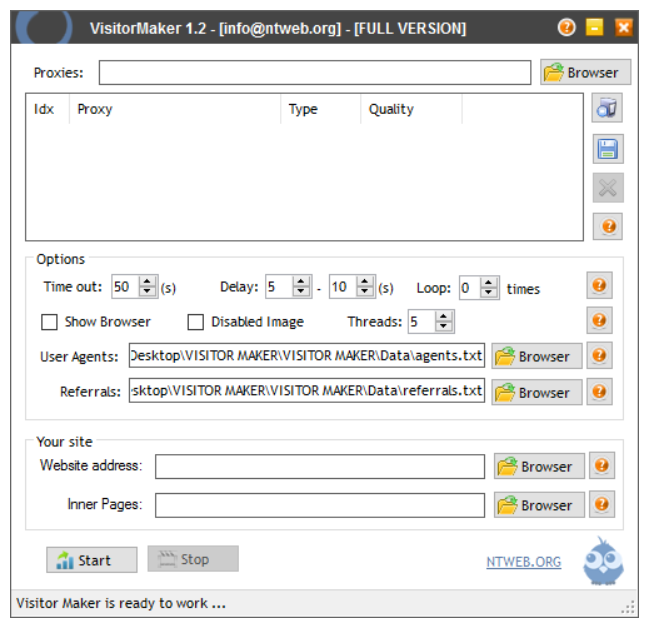This screenshot has height=625, width=650.
Task: Open help icon for Inner Pages
Action: tap(602, 504)
